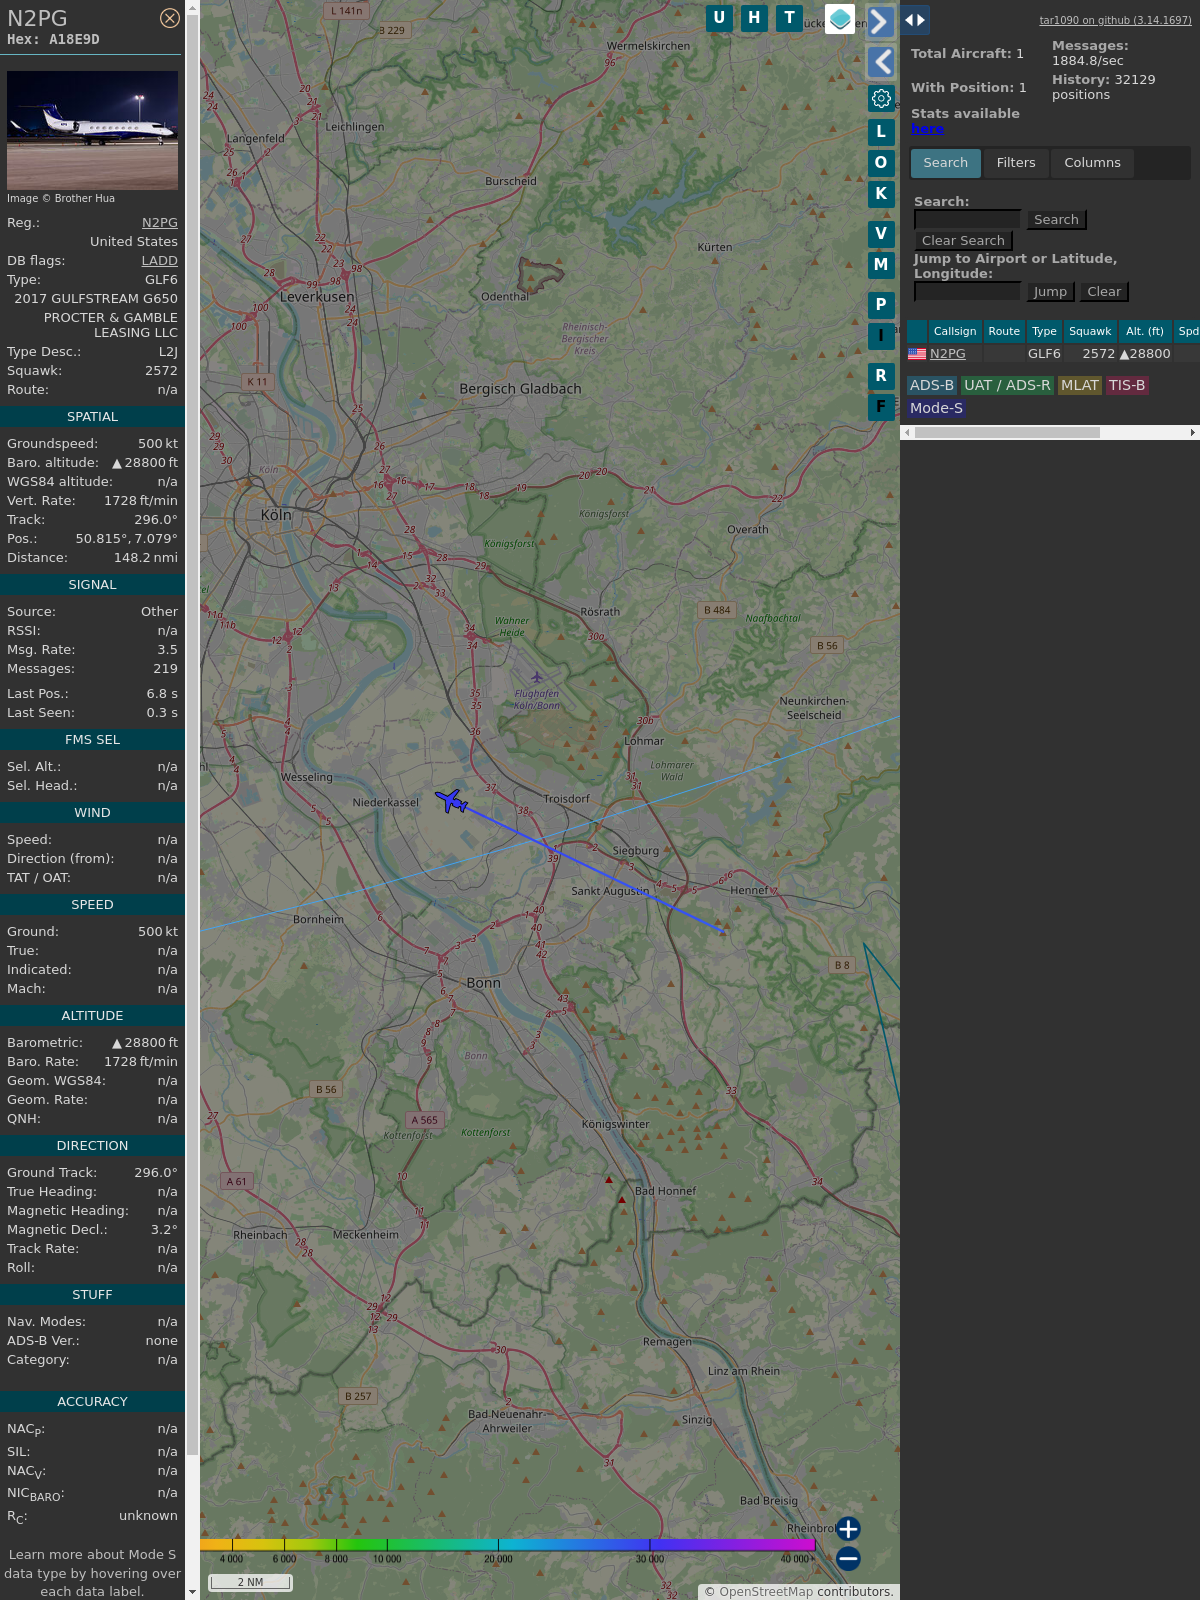
Task: Click the altitude color scale bar
Action: tap(508, 1545)
